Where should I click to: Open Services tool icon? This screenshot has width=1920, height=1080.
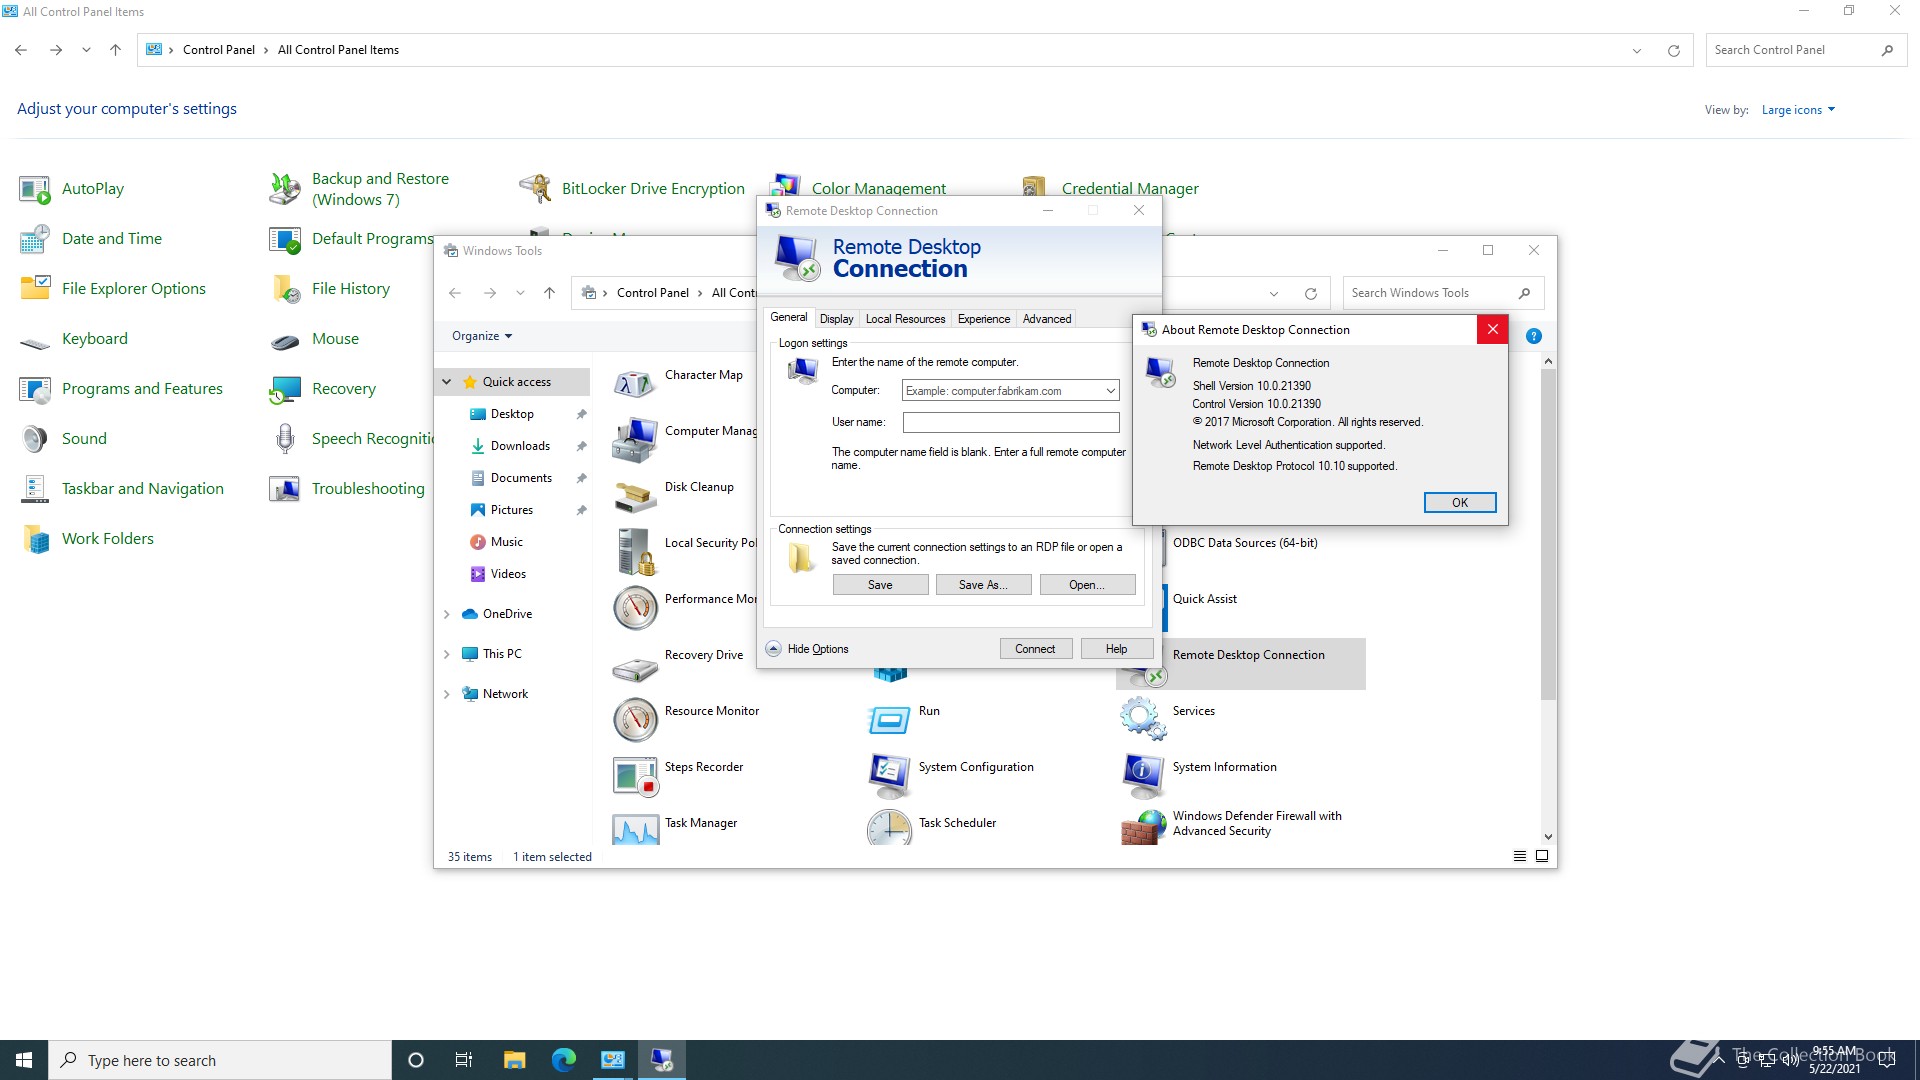tap(1143, 721)
